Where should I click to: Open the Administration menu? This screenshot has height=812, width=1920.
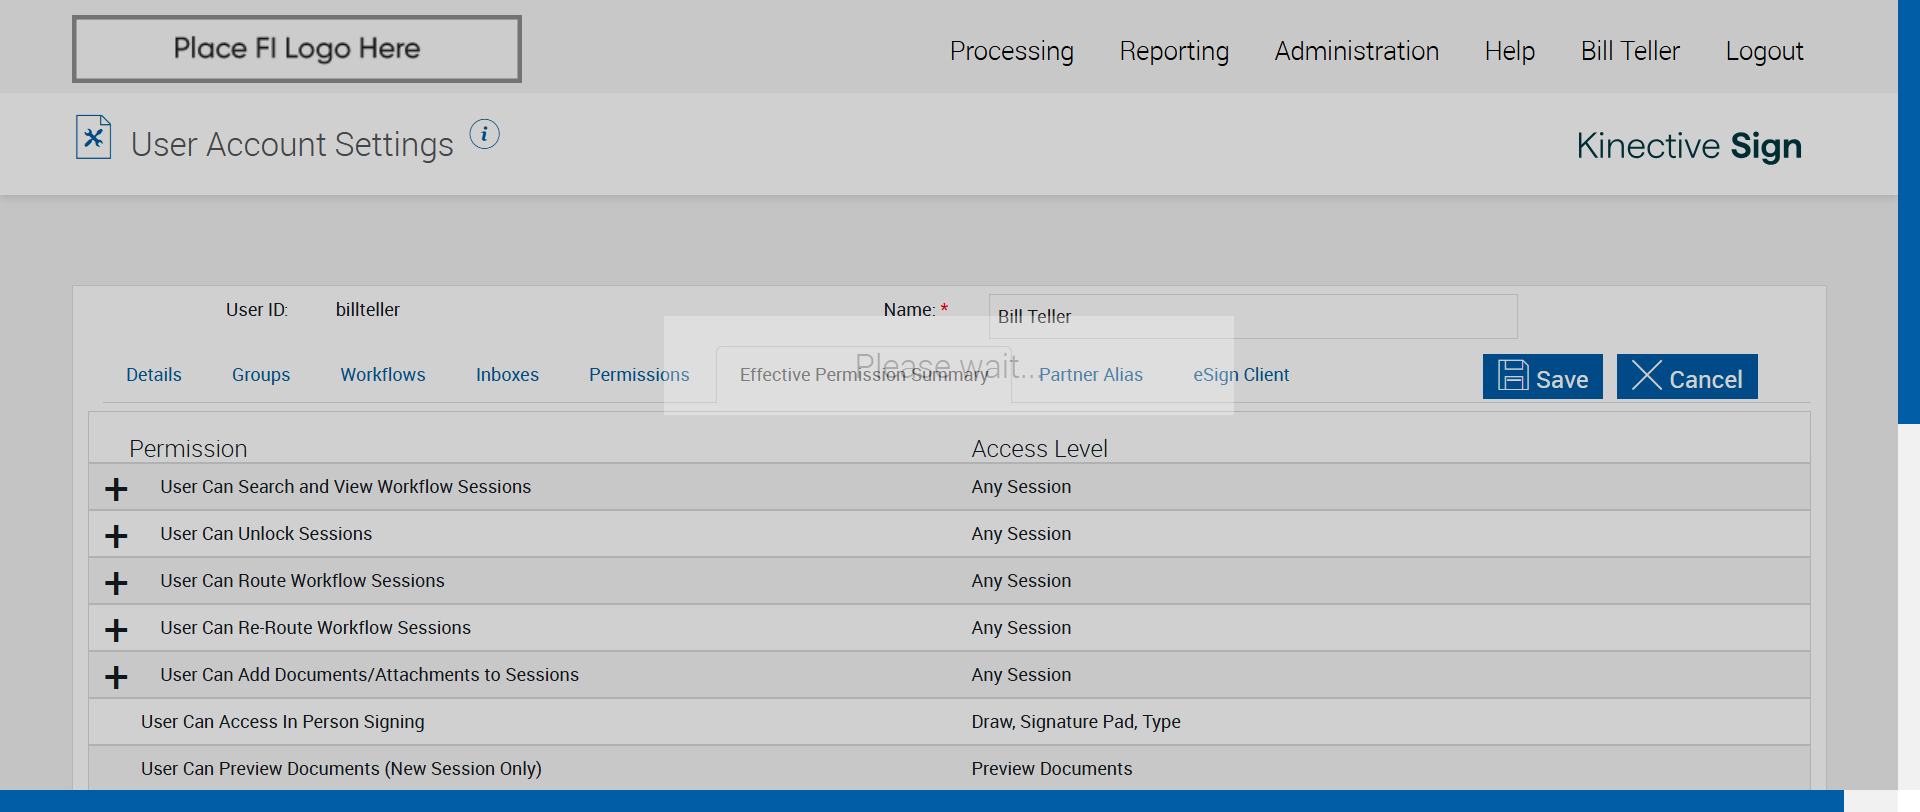(x=1356, y=51)
